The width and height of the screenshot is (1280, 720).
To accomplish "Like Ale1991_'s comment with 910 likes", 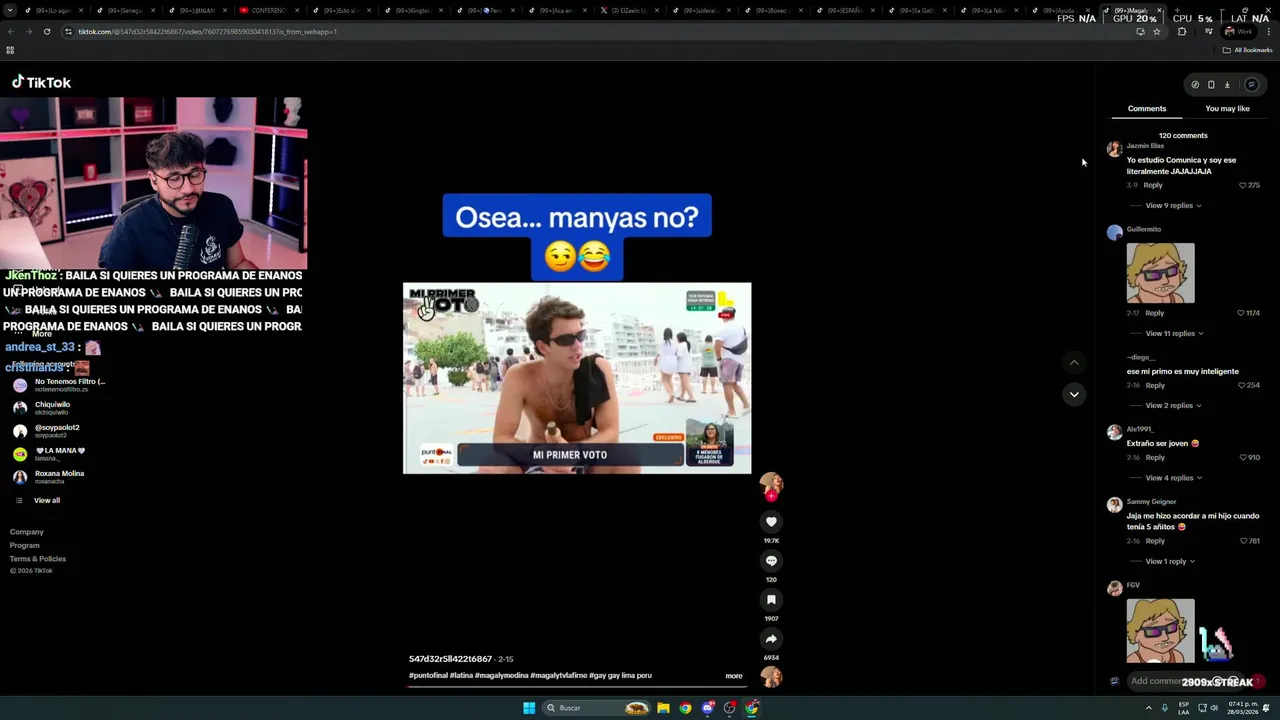I will pos(1243,457).
